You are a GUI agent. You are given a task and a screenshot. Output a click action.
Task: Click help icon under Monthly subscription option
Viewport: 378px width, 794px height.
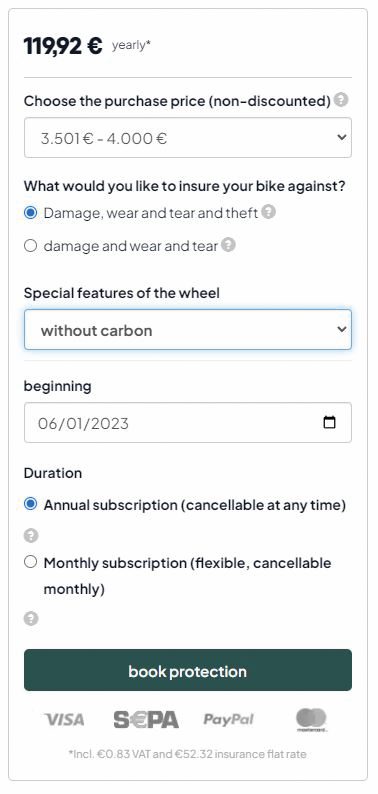pyautogui.click(x=31, y=618)
